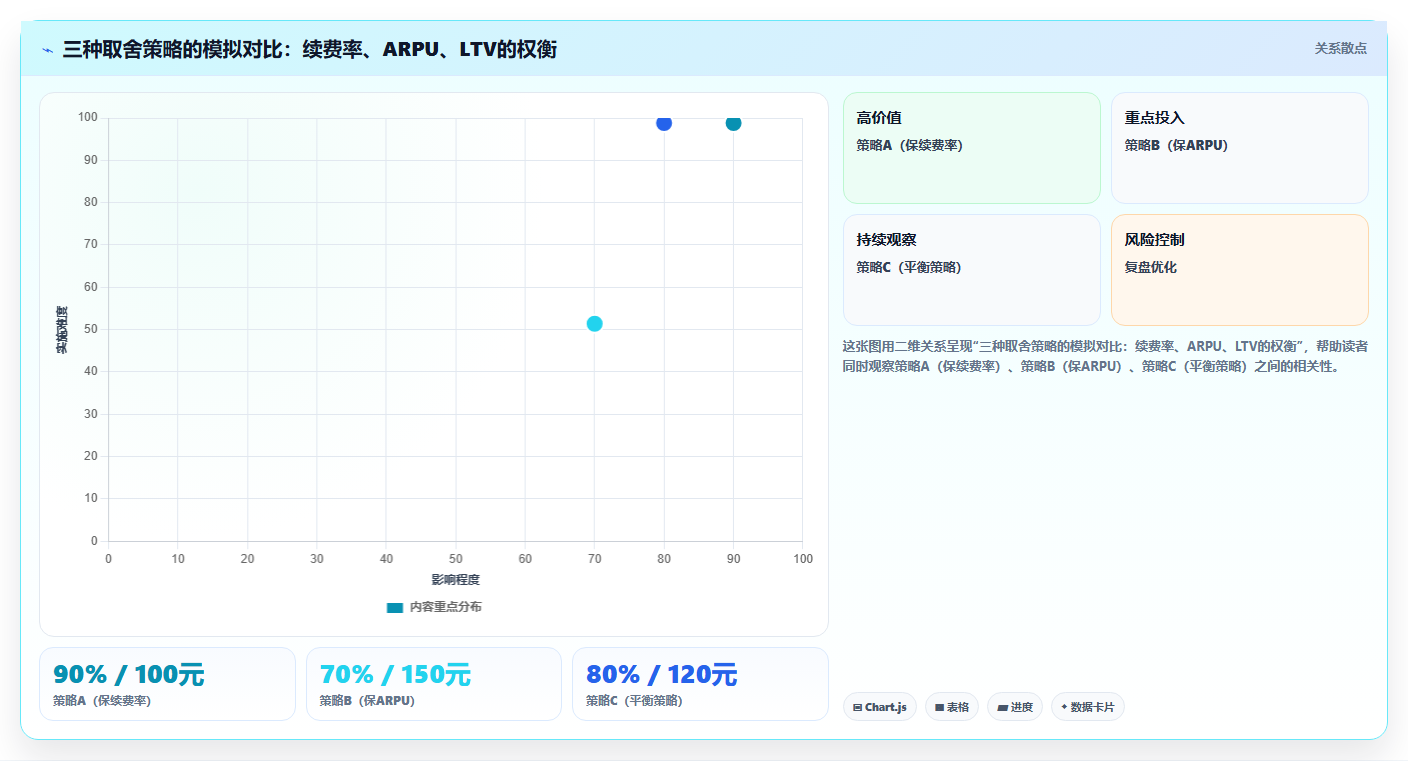Click the 表格 tag chip
The height and width of the screenshot is (761, 1408).
pyautogui.click(x=952, y=707)
